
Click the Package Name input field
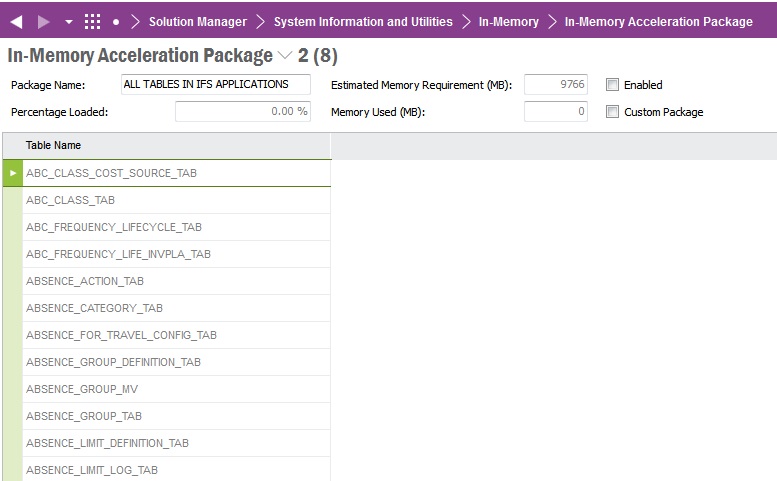pos(215,85)
